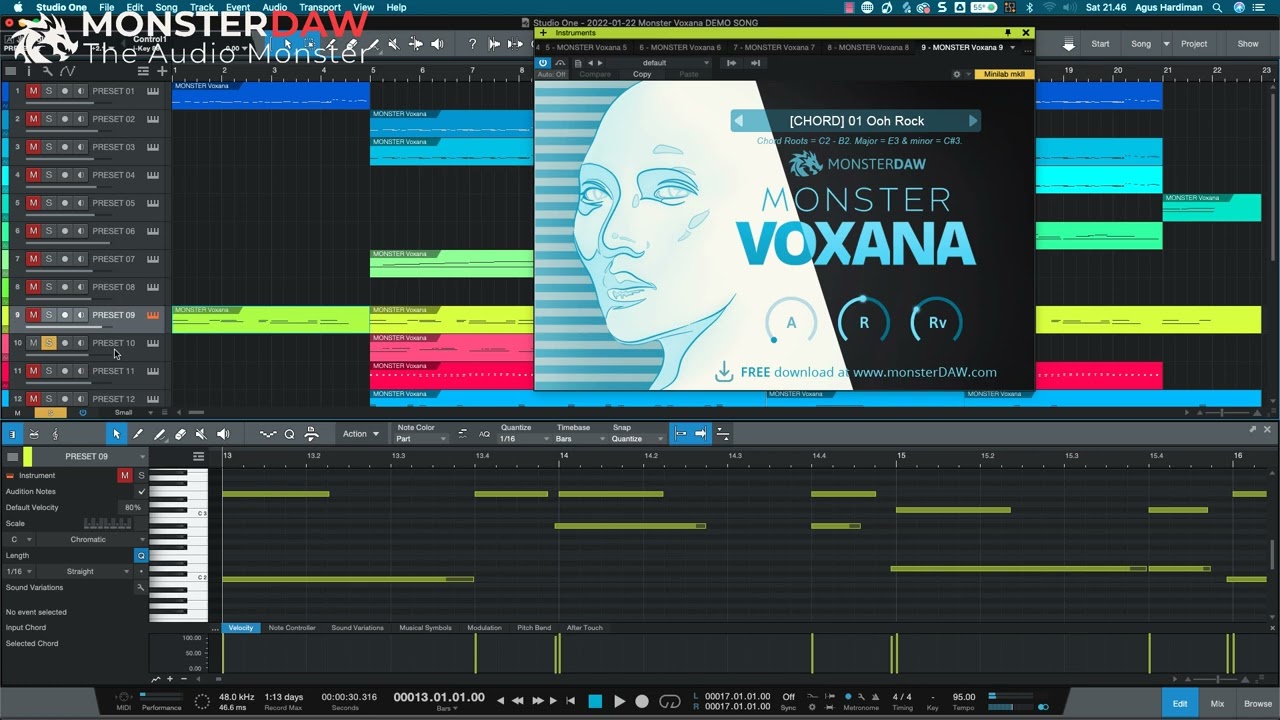Mute PRESET 09 track

[x=33, y=315]
